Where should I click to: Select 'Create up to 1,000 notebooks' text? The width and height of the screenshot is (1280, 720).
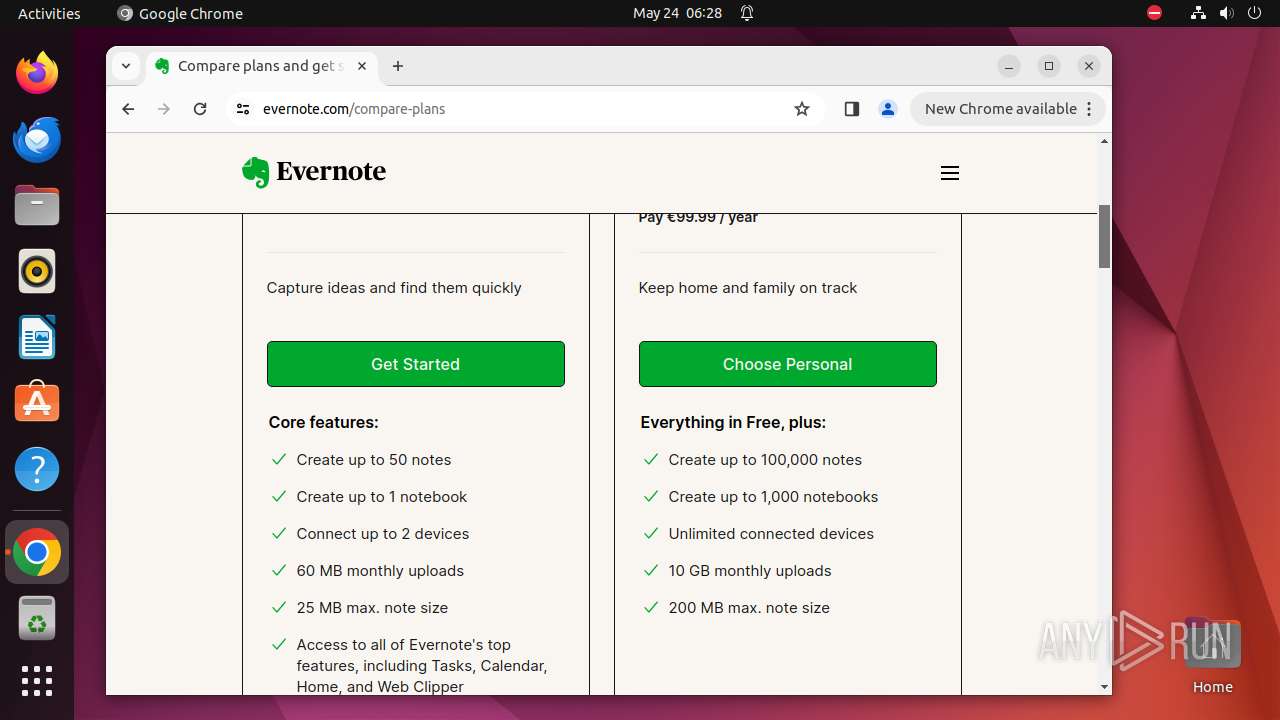coord(773,497)
